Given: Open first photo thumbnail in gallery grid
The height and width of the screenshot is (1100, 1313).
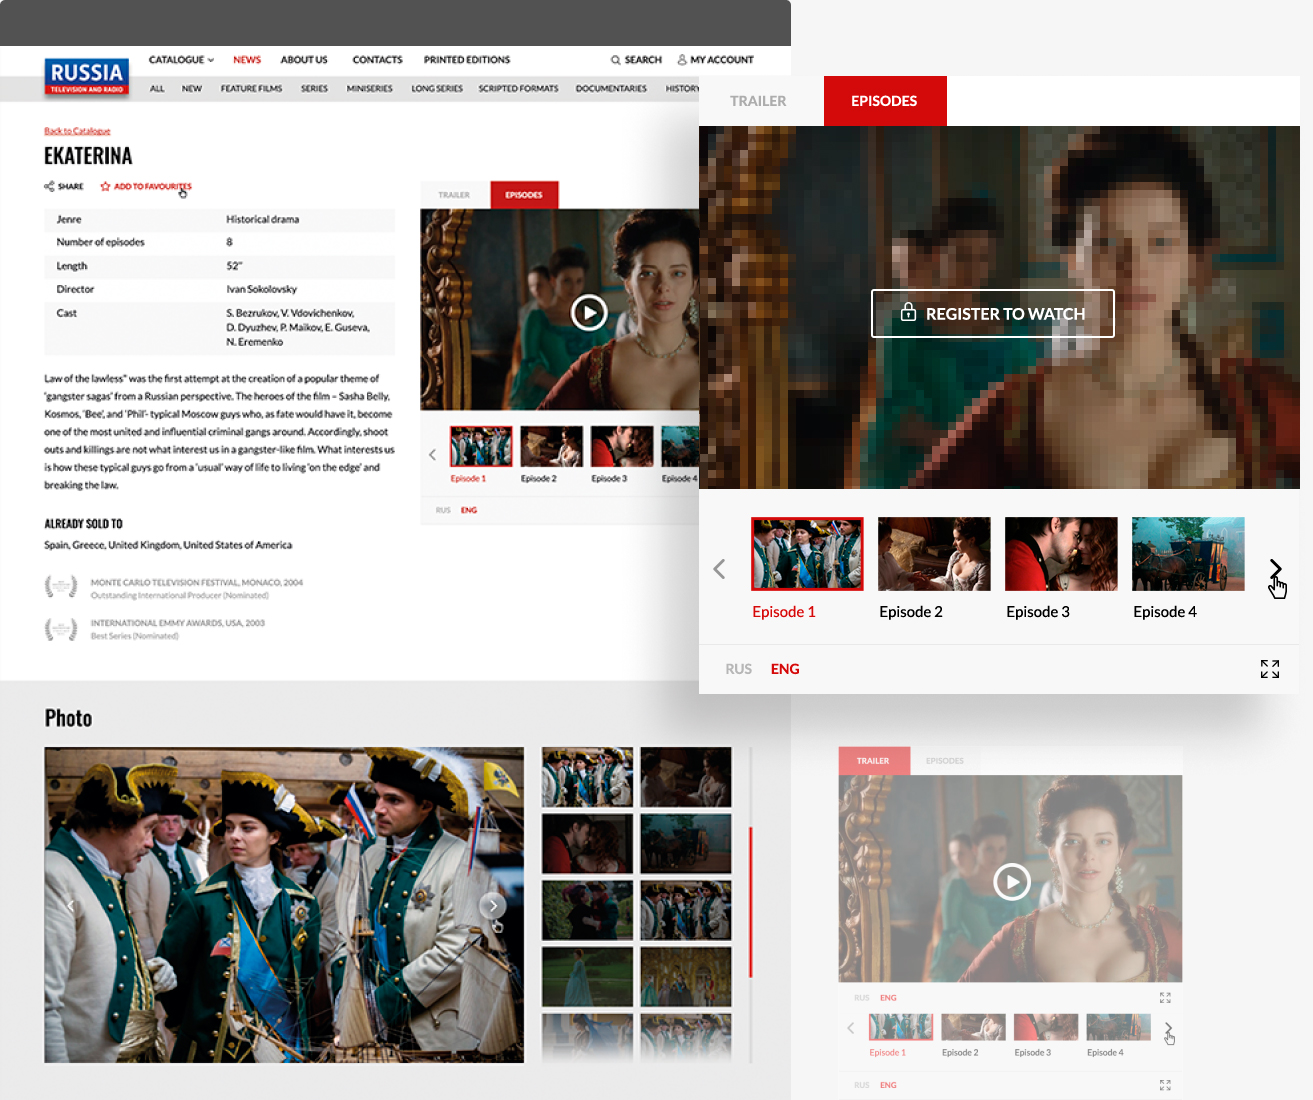Looking at the screenshot, I should coord(587,777).
